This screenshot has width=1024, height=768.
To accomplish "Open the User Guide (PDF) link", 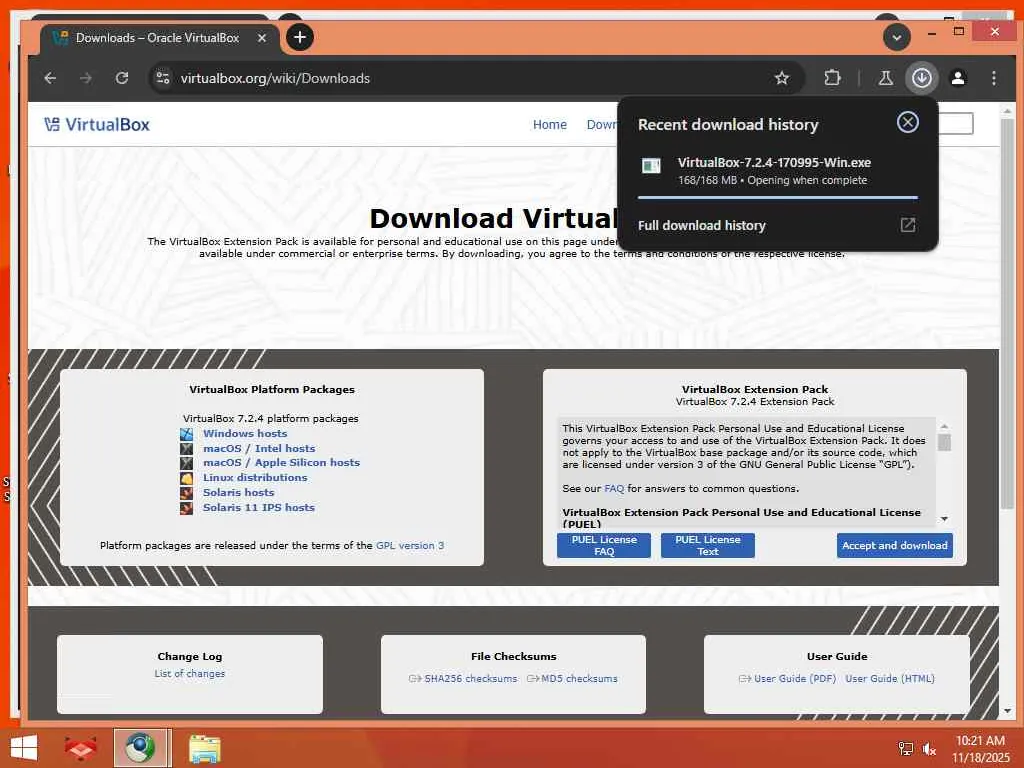I will coord(795,679).
